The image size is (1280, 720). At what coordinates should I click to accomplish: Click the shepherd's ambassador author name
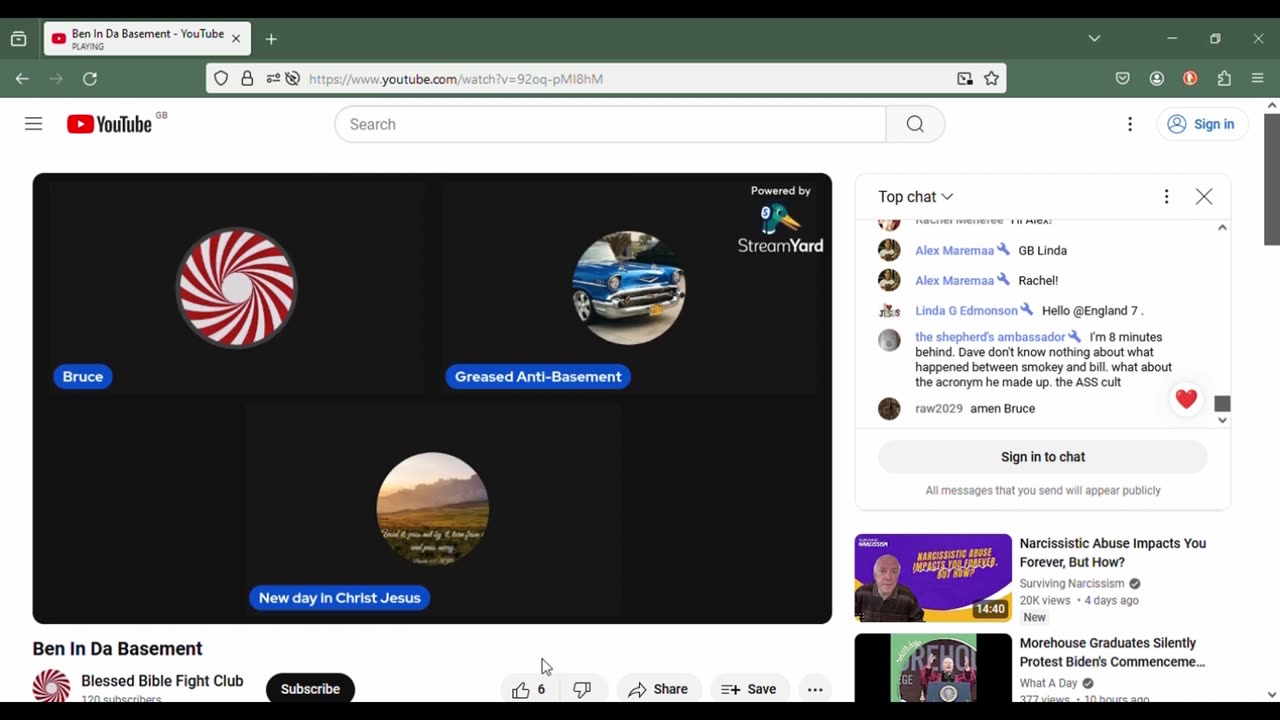(990, 337)
